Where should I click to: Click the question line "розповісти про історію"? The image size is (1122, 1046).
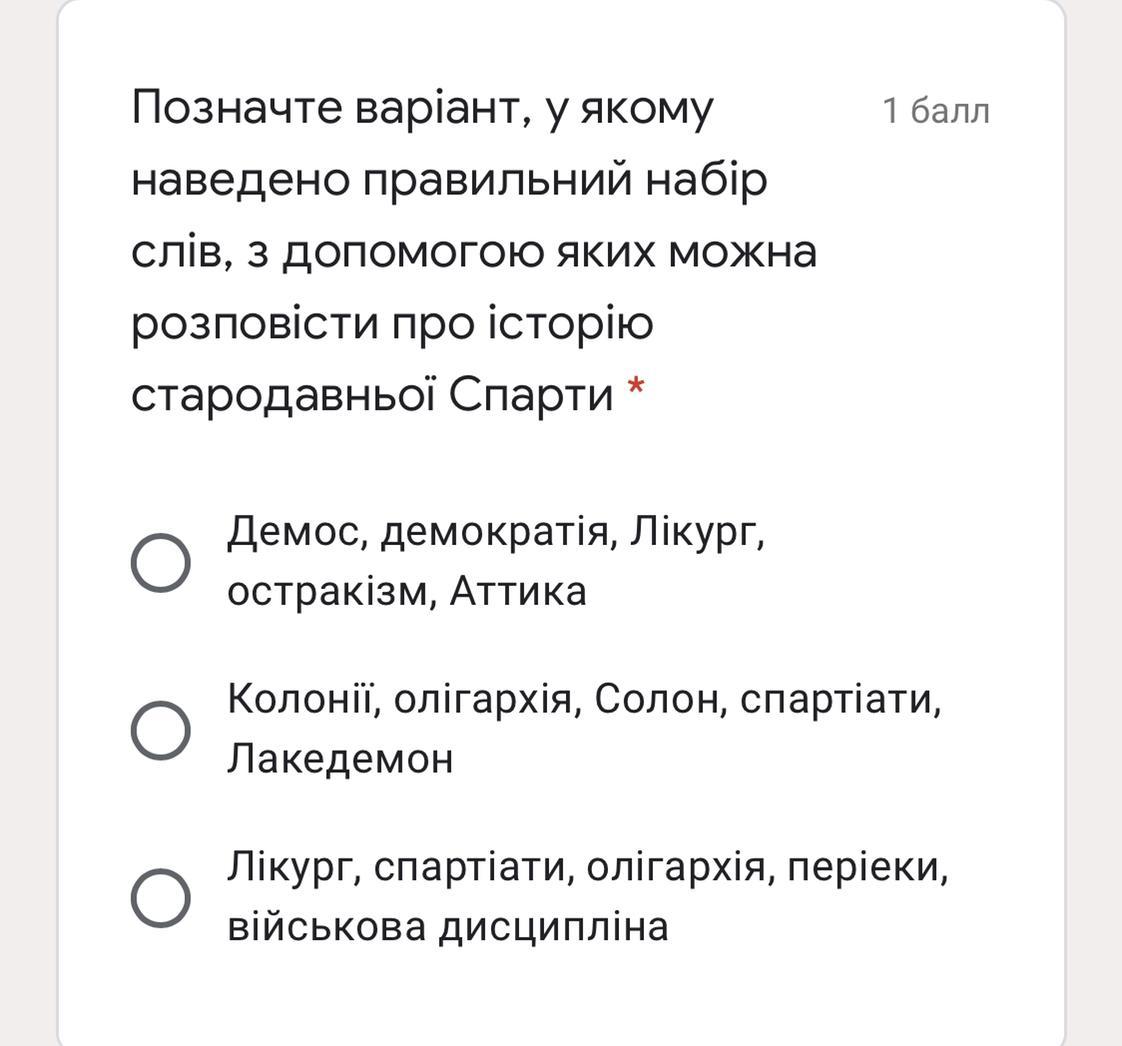coord(392,323)
